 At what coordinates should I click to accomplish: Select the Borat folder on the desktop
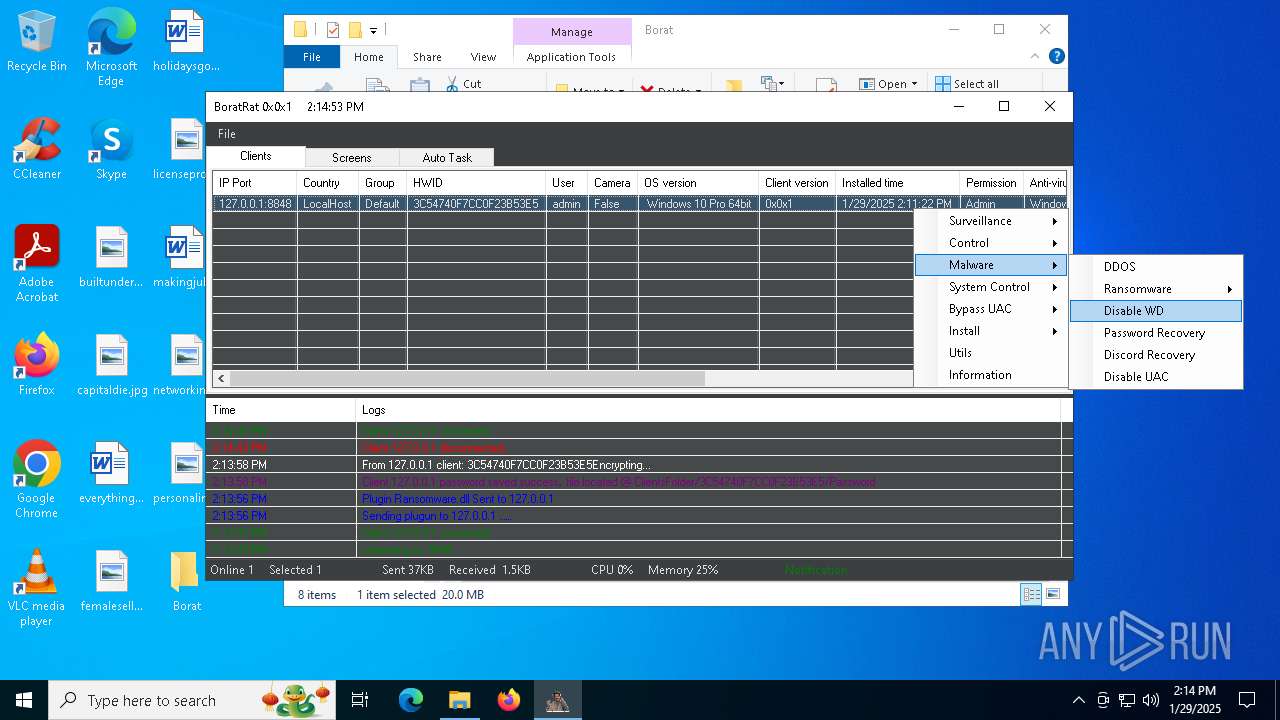click(186, 581)
